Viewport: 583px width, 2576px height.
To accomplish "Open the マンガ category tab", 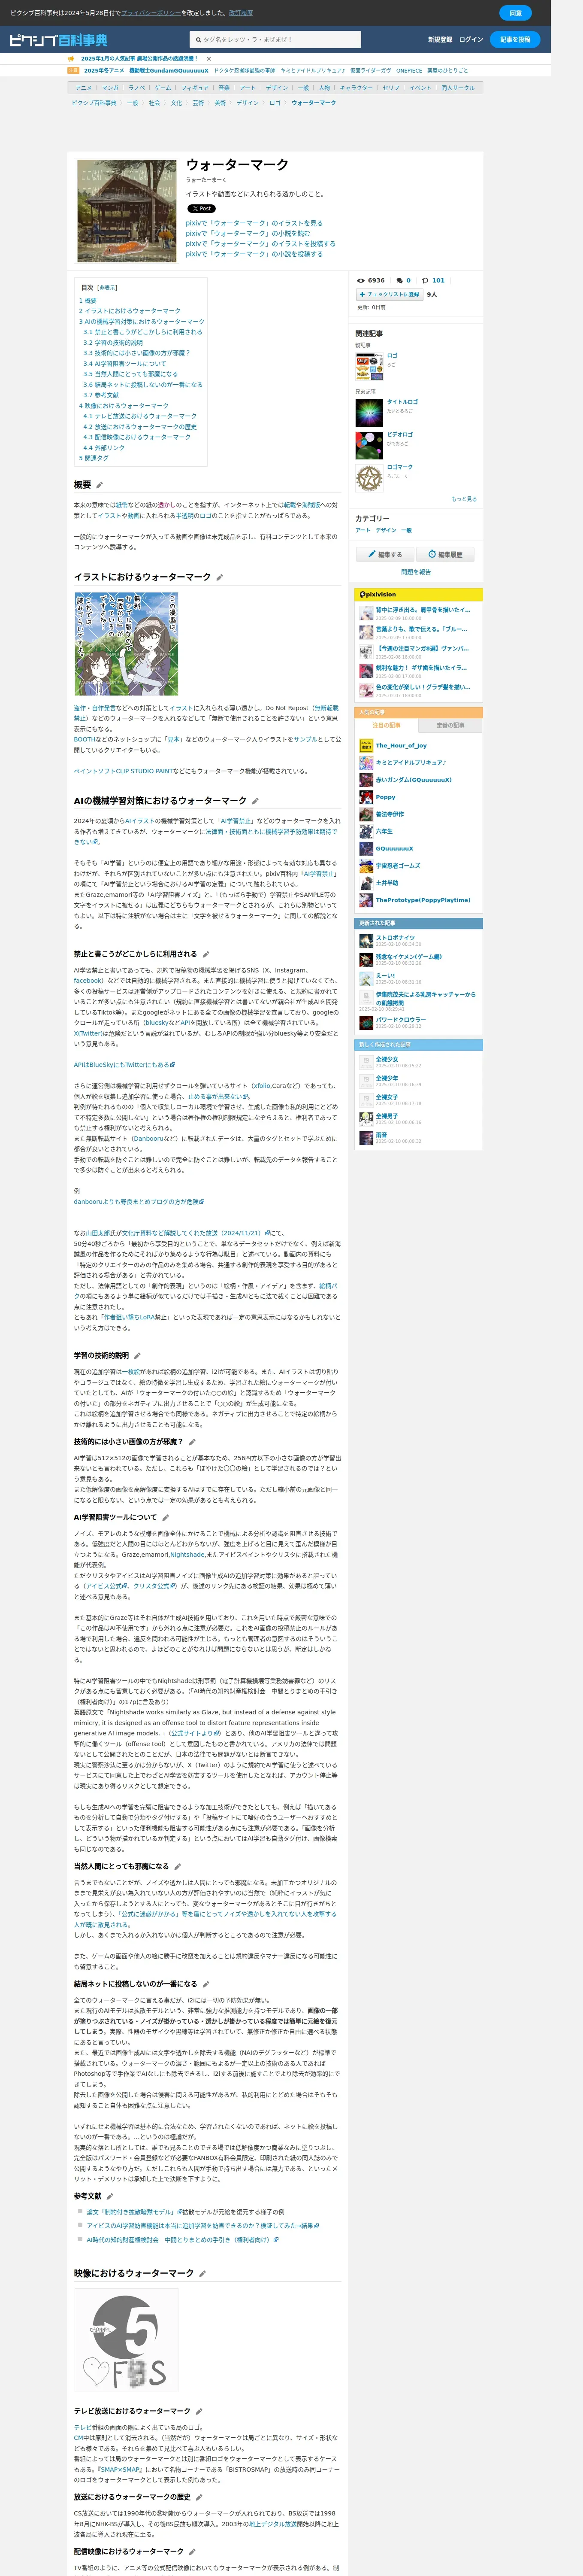I will tap(110, 88).
